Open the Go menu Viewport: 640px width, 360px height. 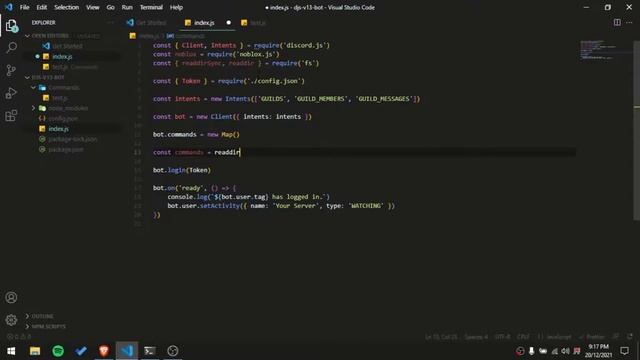pyautogui.click(x=110, y=7)
